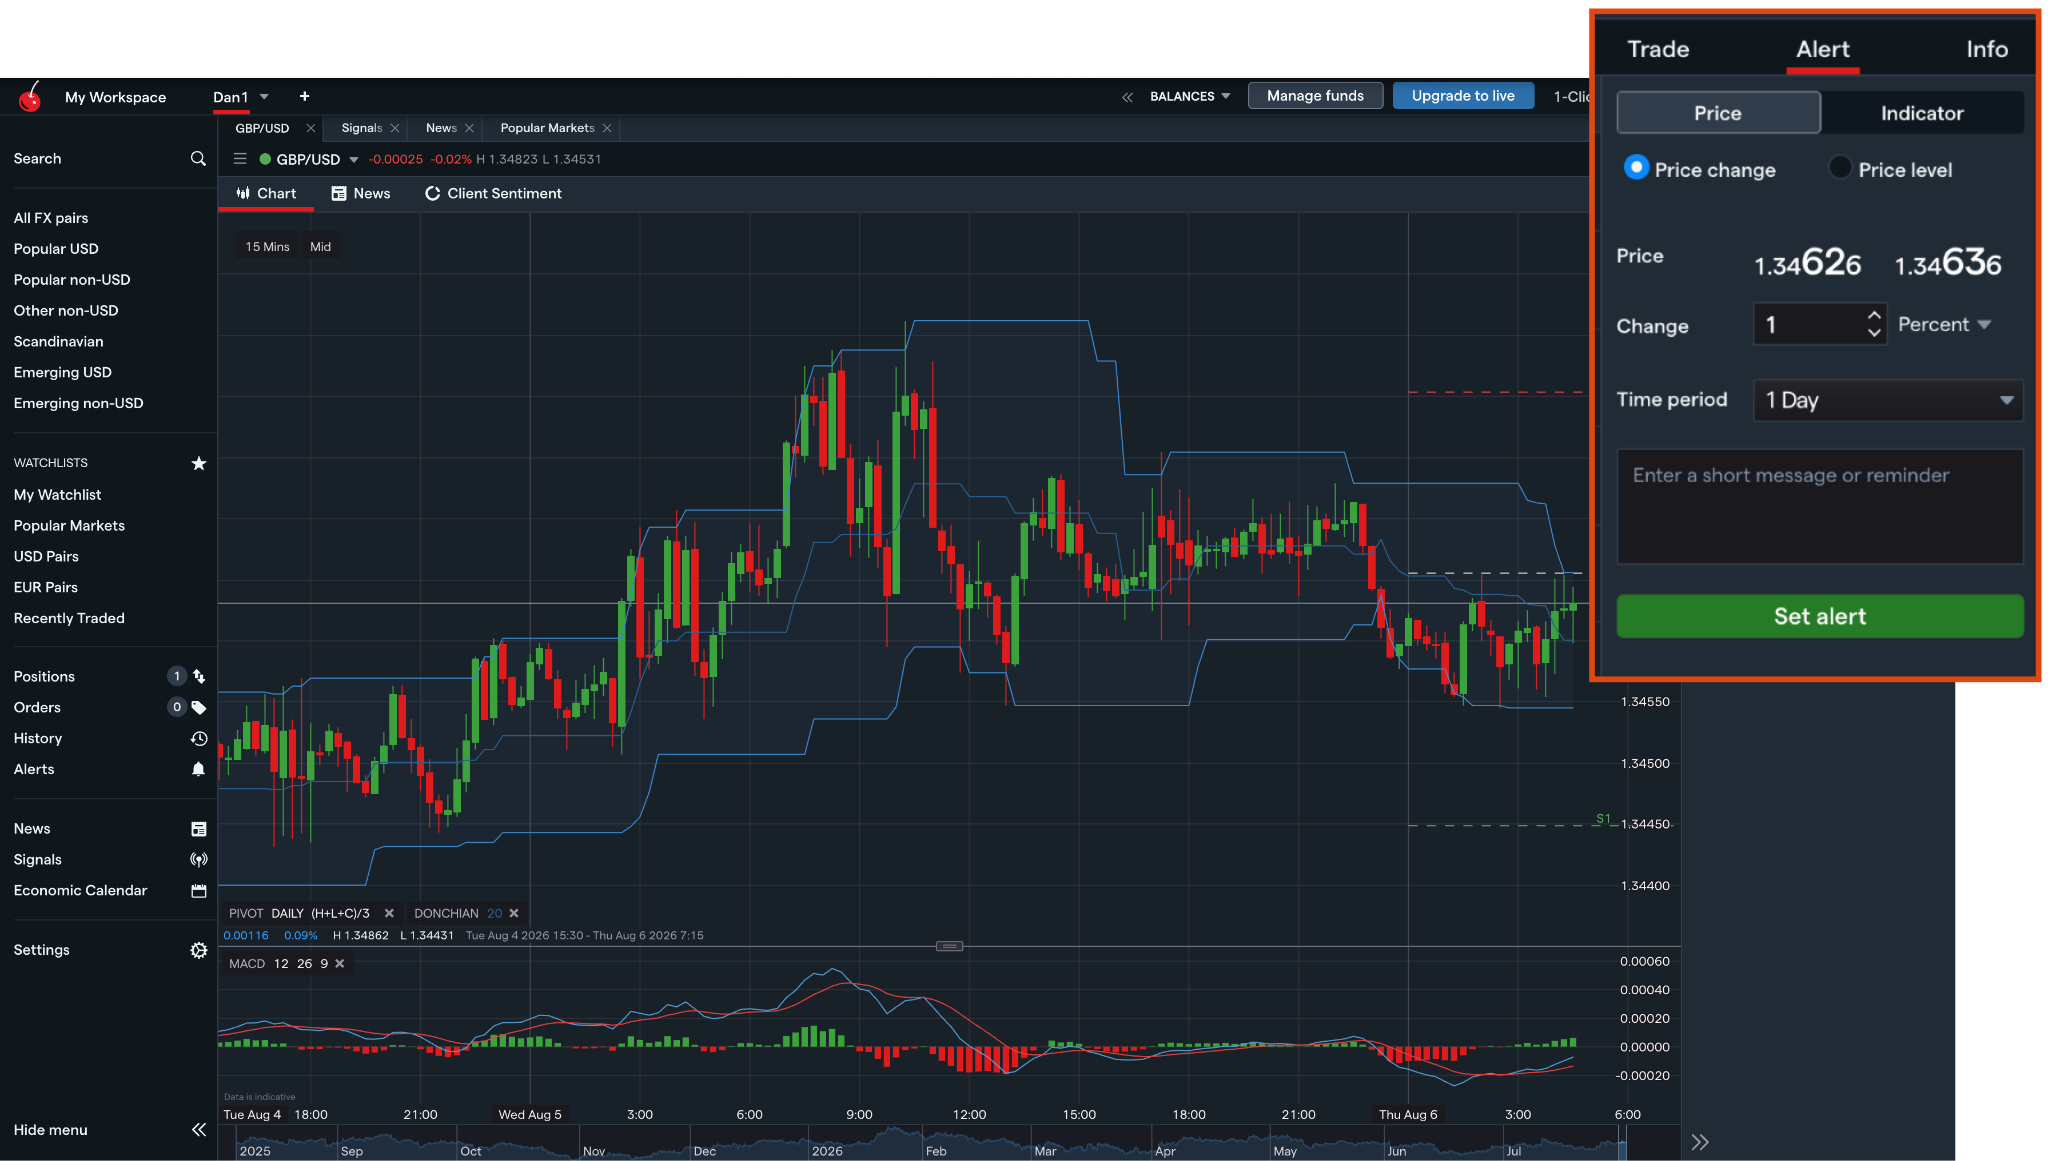Image resolution: width=2048 pixels, height=1161 pixels.
Task: Switch alert type to Price
Action: [x=1718, y=113]
